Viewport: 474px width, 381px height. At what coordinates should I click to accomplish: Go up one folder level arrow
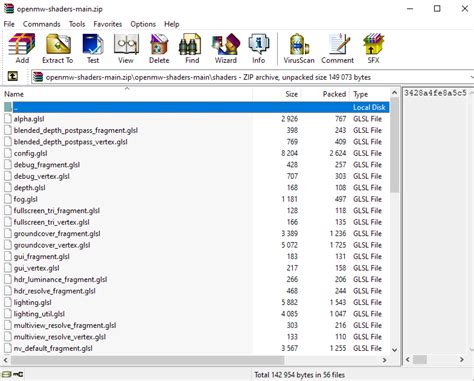pos(13,77)
